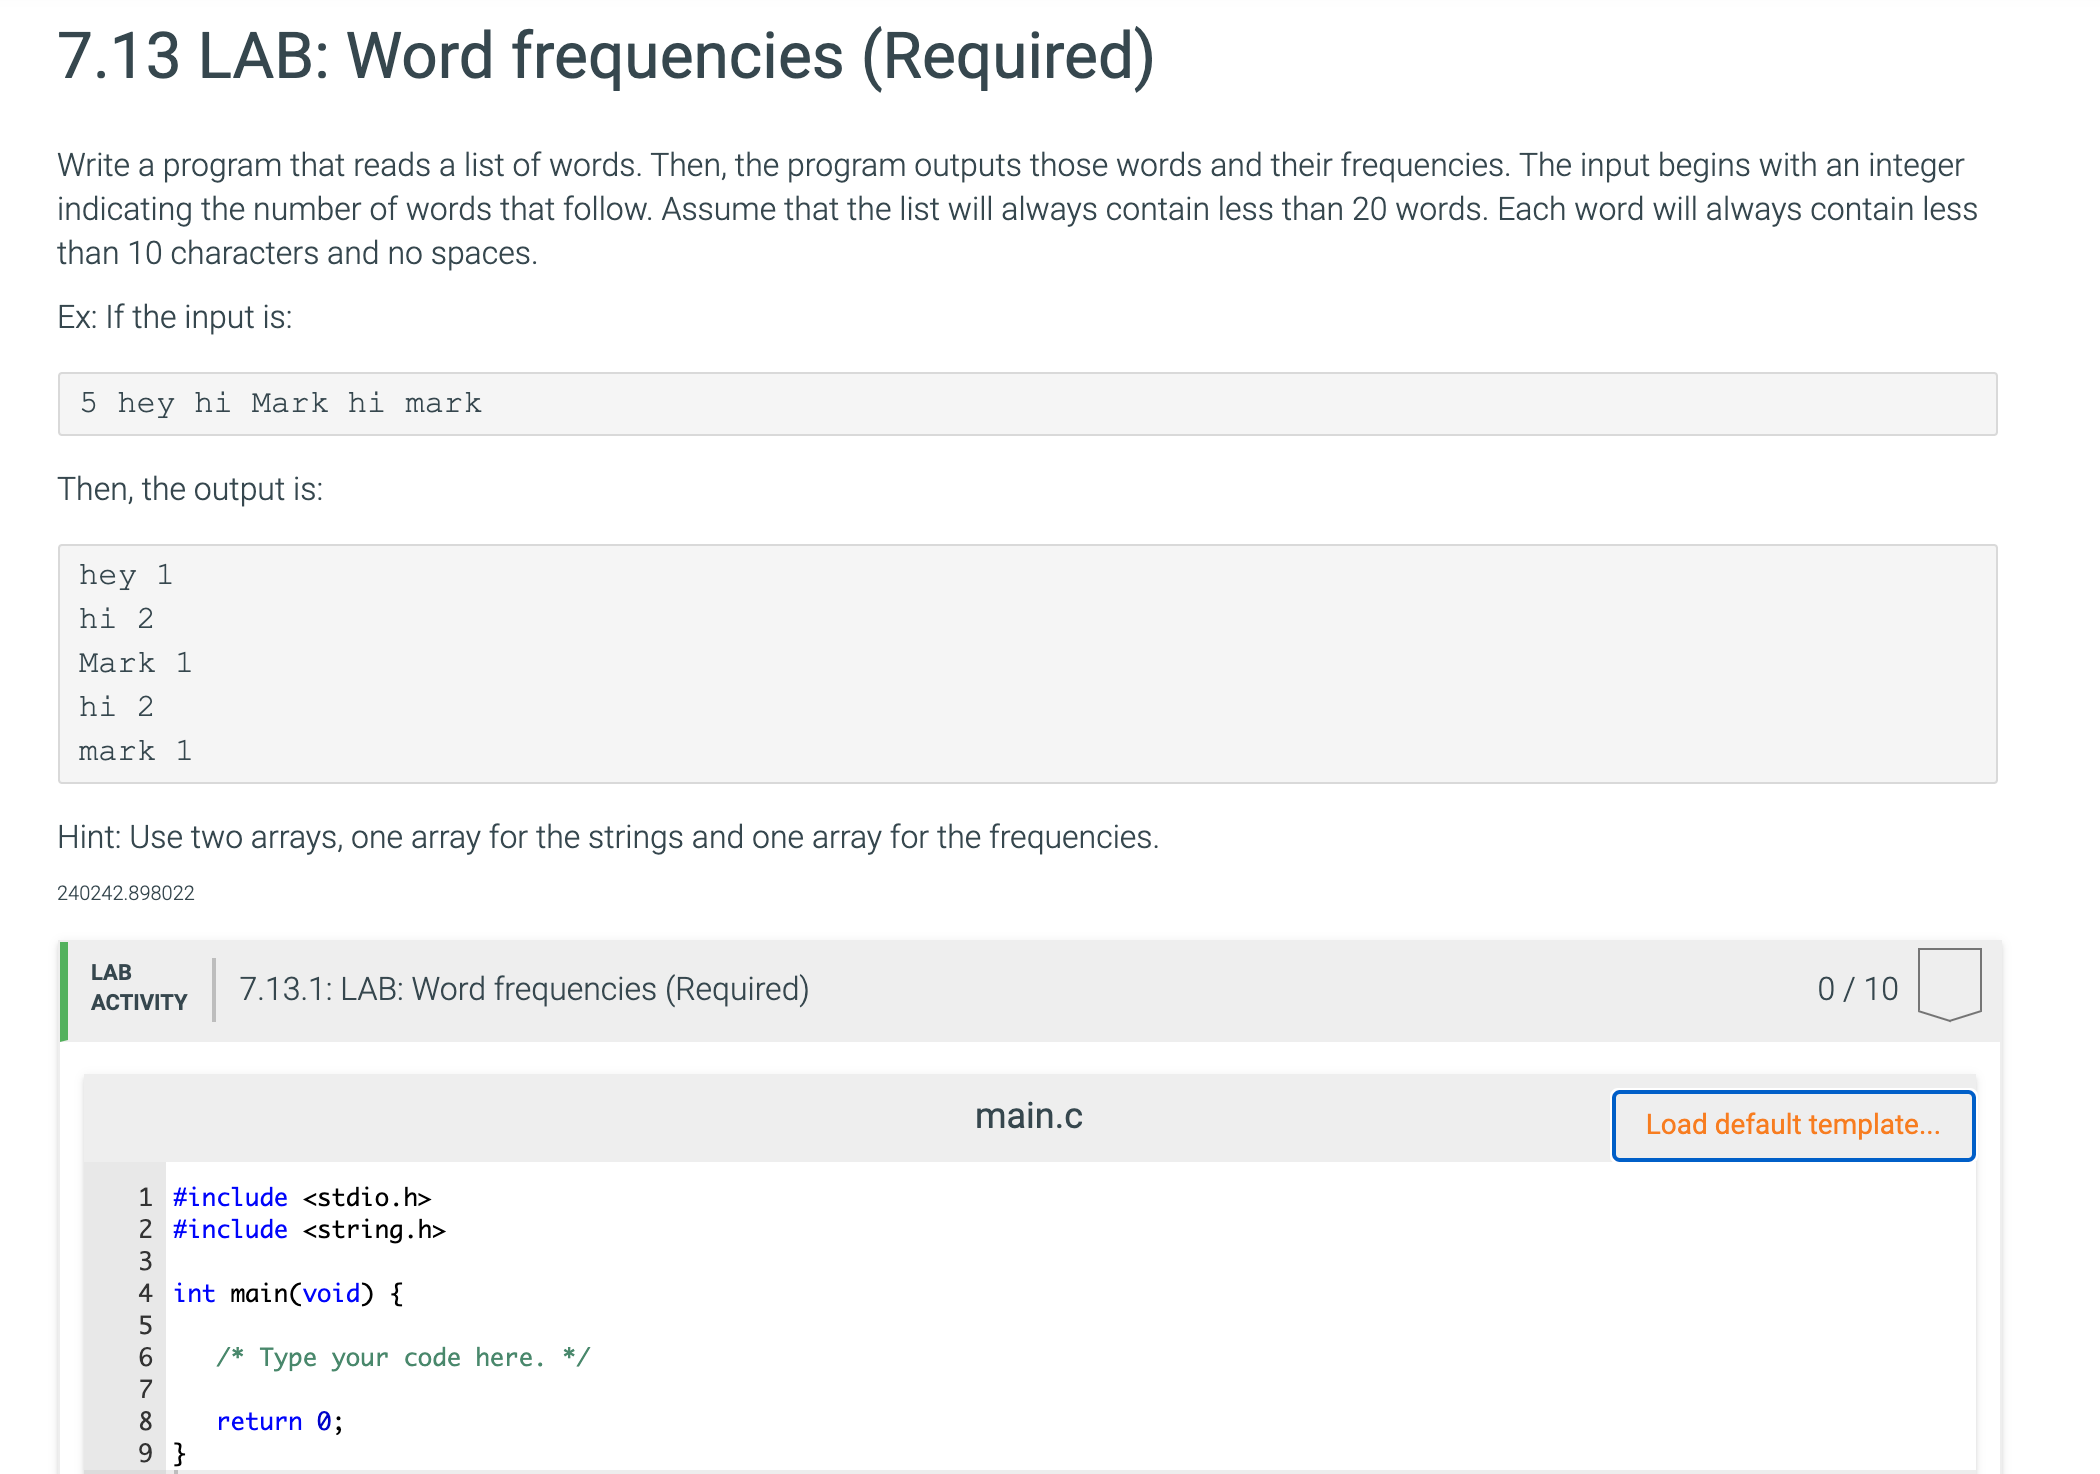This screenshot has height=1474, width=2100.
Task: Click the #include <stdio.h> line
Action: coord(301,1197)
